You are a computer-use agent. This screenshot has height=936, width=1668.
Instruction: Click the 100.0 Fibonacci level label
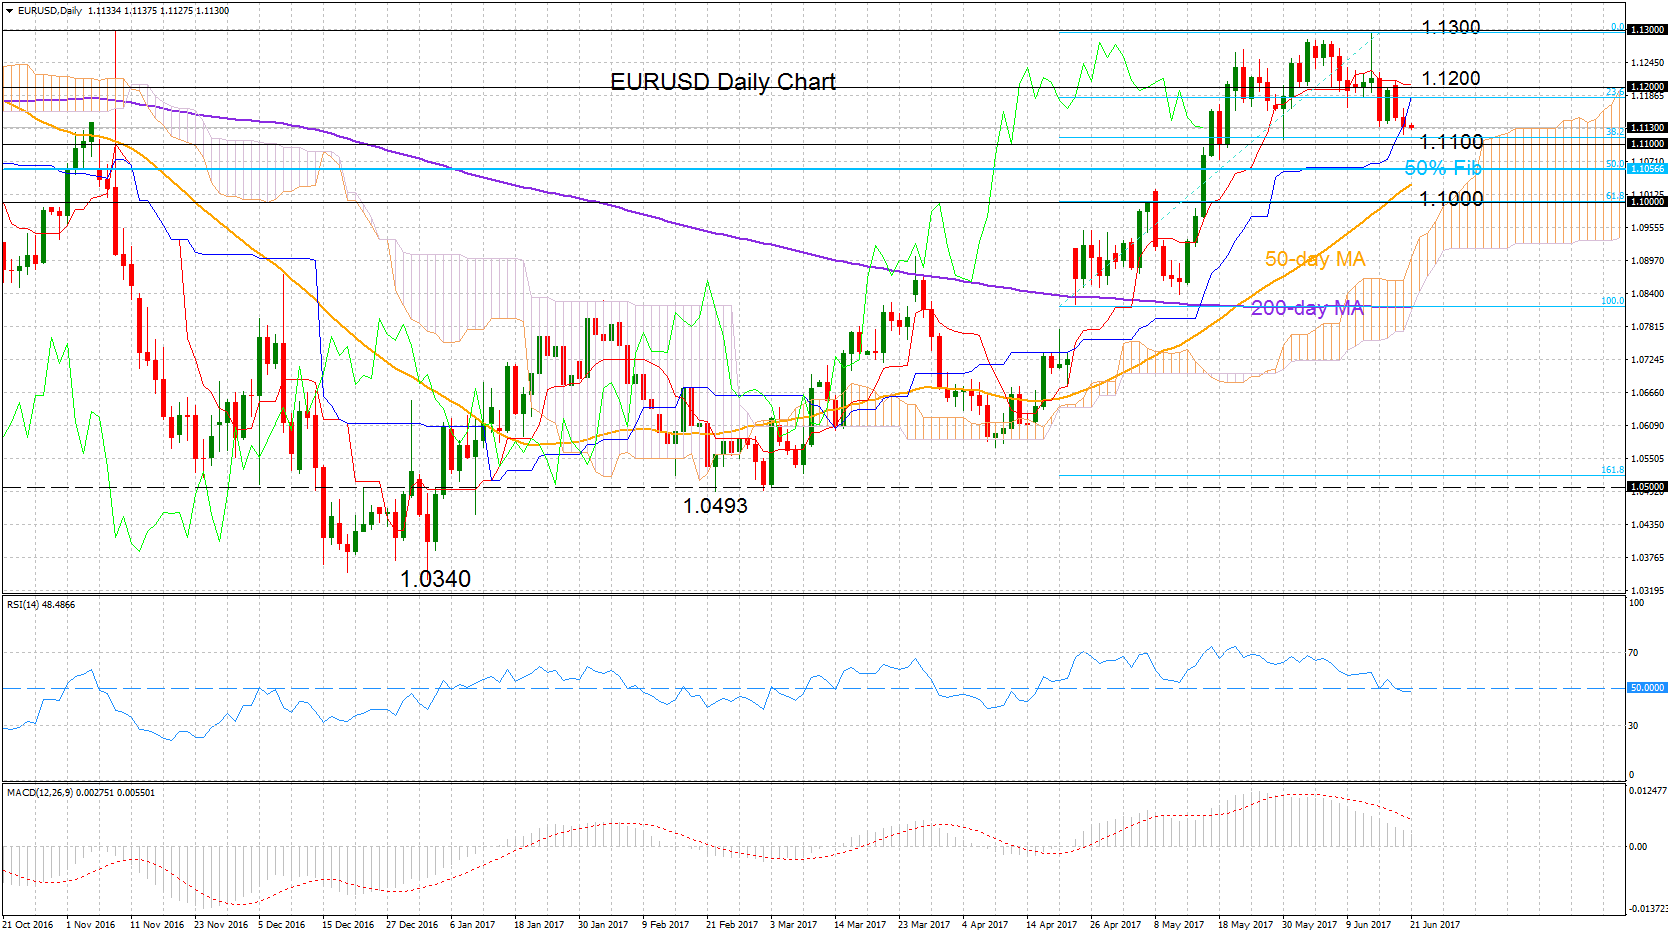(1613, 301)
